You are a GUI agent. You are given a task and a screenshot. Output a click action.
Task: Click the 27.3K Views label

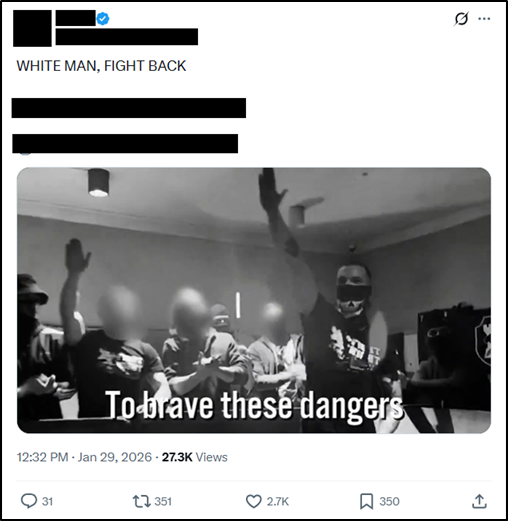pos(195,457)
